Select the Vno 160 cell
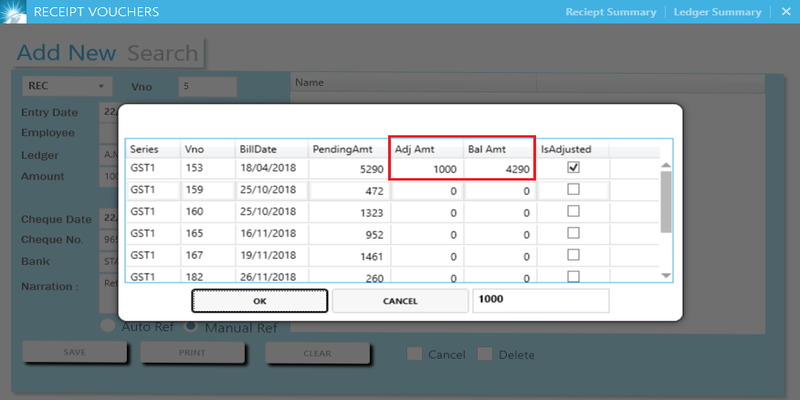Viewport: 800px width, 400px height. 208,212
